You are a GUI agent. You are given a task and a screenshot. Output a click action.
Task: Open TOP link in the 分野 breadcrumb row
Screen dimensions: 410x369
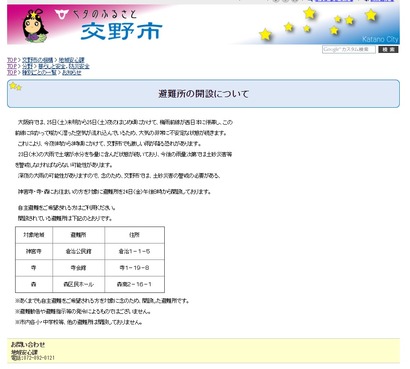[x=12, y=66]
